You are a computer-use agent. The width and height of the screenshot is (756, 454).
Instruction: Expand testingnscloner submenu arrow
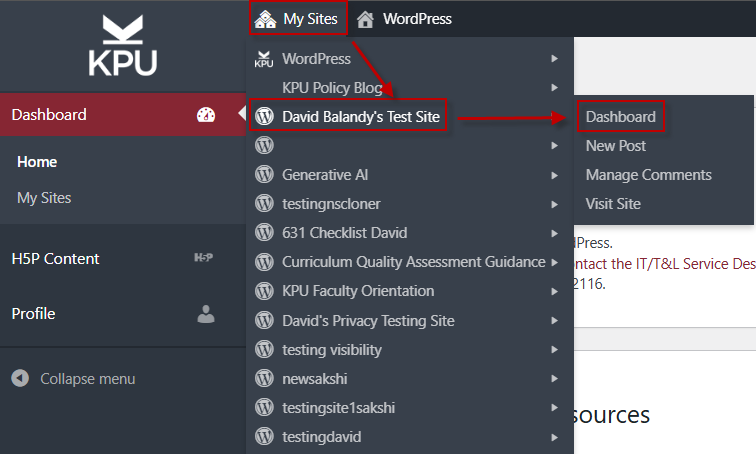[x=554, y=204]
